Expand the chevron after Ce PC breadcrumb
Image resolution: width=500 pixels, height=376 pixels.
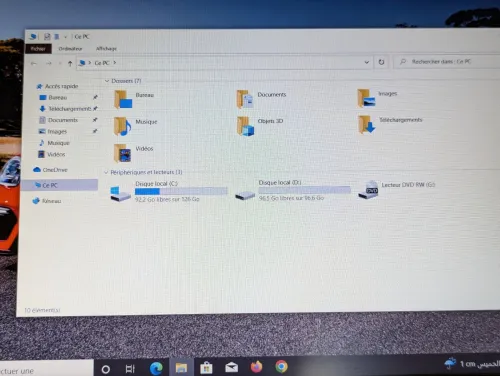coord(115,63)
